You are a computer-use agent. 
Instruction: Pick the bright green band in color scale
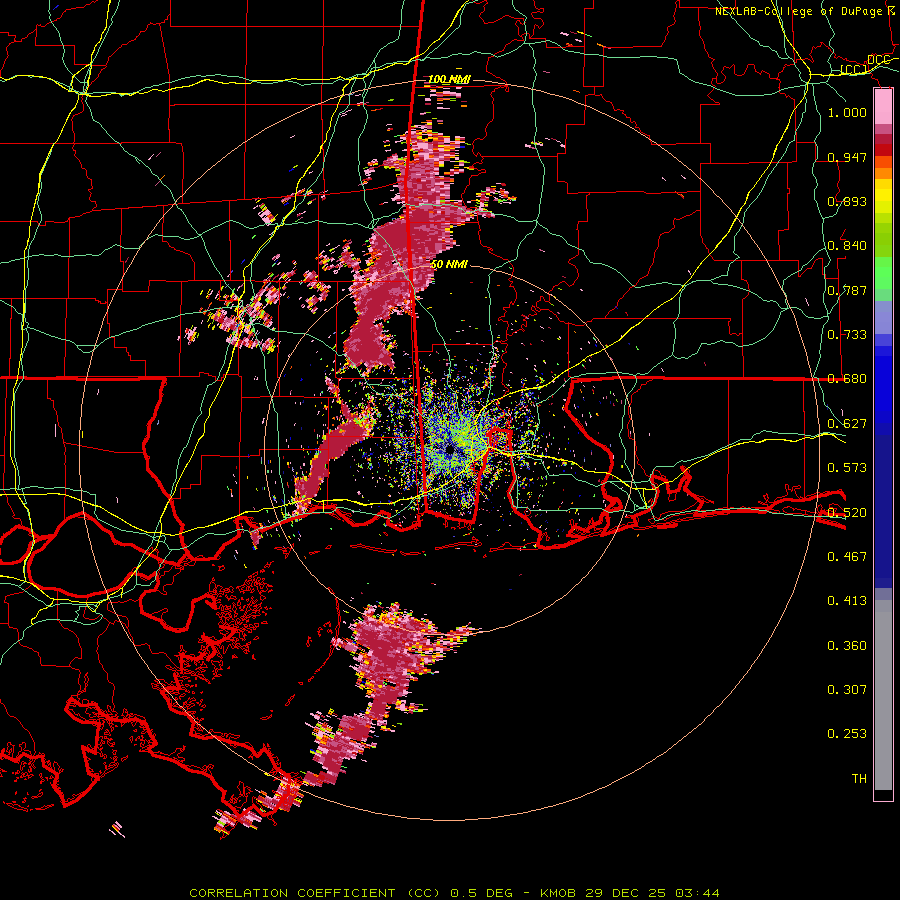pos(883,273)
